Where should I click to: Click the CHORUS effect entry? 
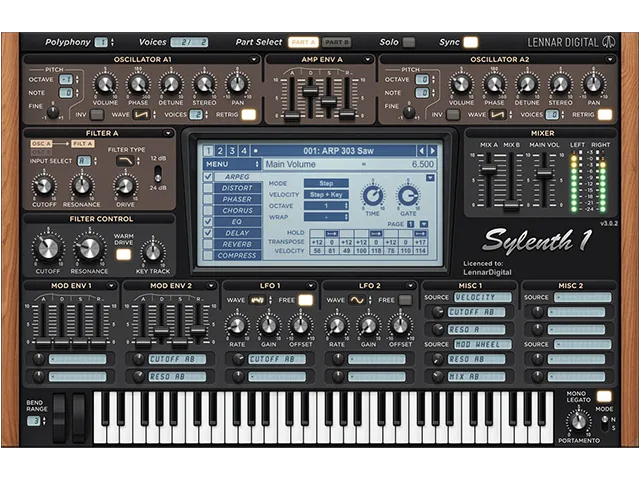tap(237, 211)
